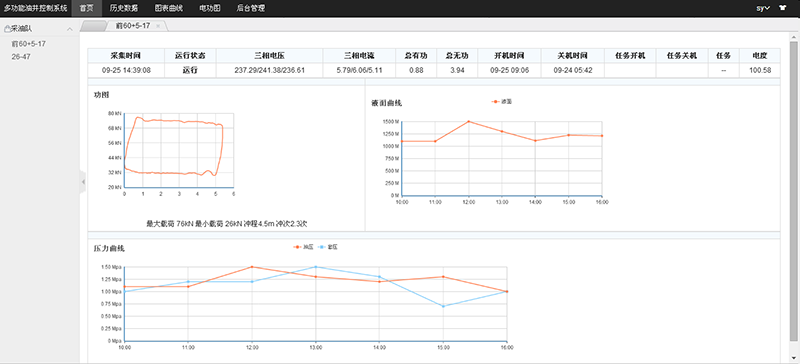The width and height of the screenshot is (800, 364).
Task: Click the scrollbar up arrow at right edge
Action: pyautogui.click(x=793, y=38)
